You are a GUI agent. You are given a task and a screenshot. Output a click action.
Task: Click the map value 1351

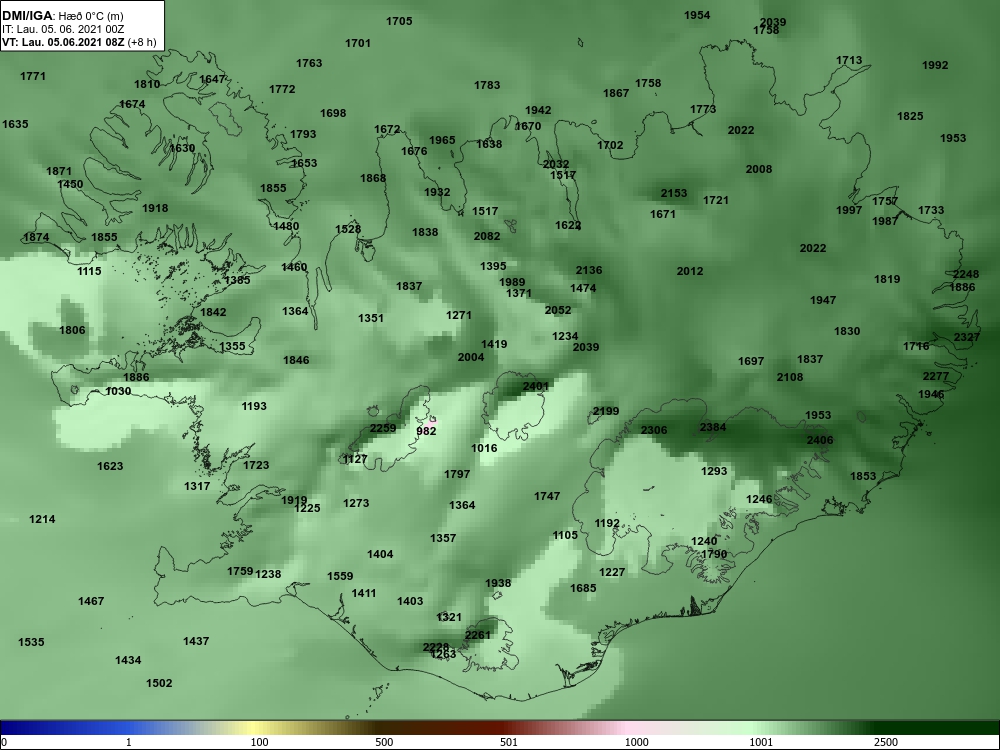point(371,318)
